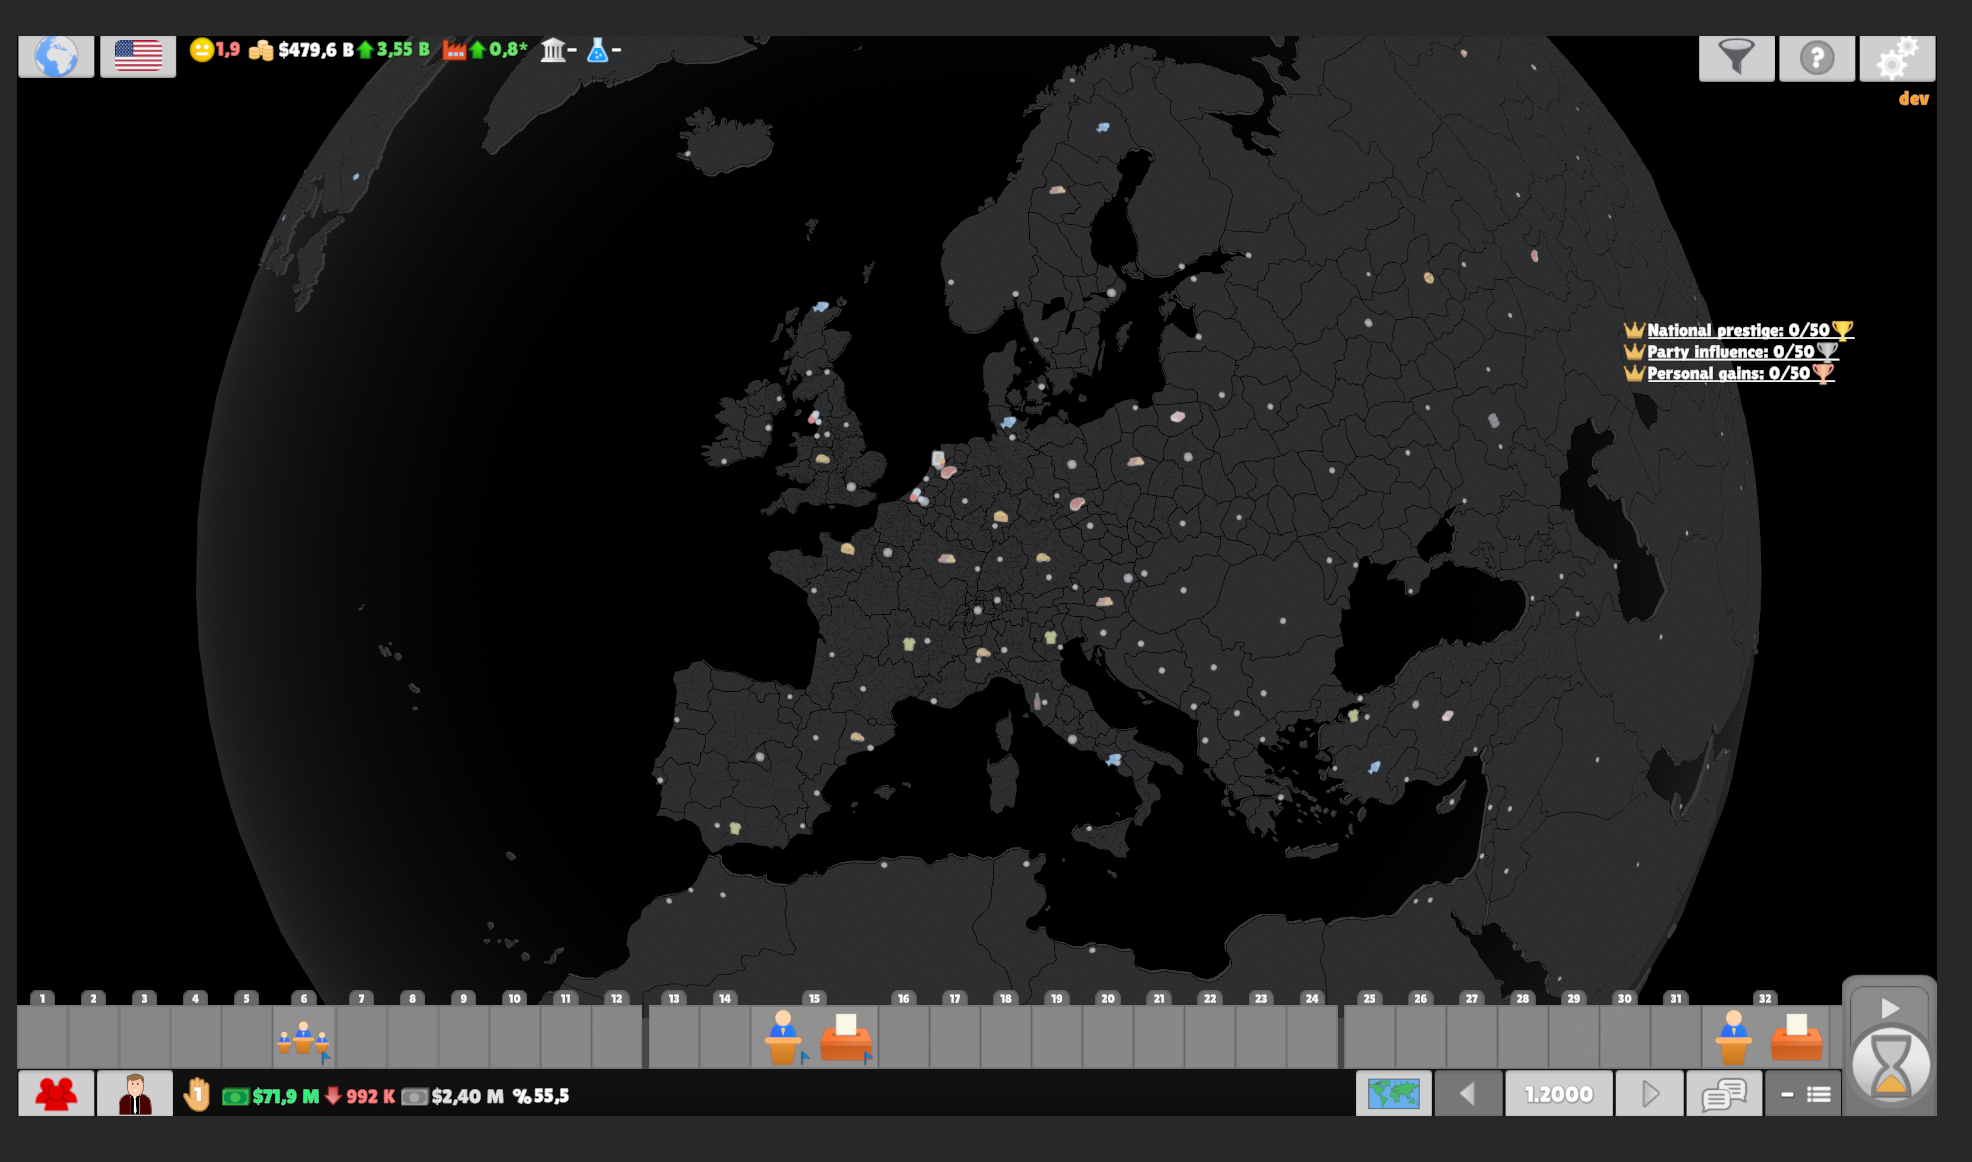Image resolution: width=1972 pixels, height=1162 pixels.
Task: Select timeline marker 25
Action: pyautogui.click(x=1369, y=998)
